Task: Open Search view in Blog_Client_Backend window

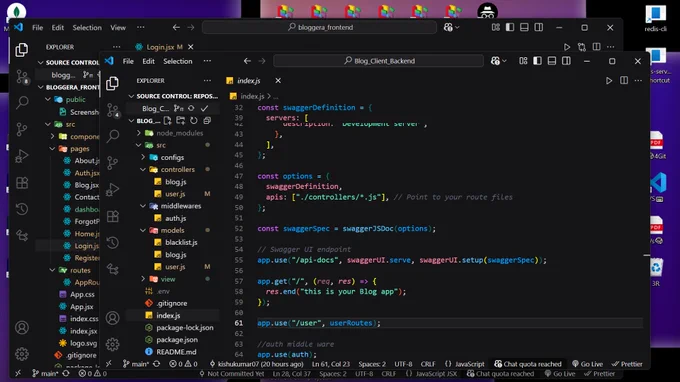Action: coord(113,136)
